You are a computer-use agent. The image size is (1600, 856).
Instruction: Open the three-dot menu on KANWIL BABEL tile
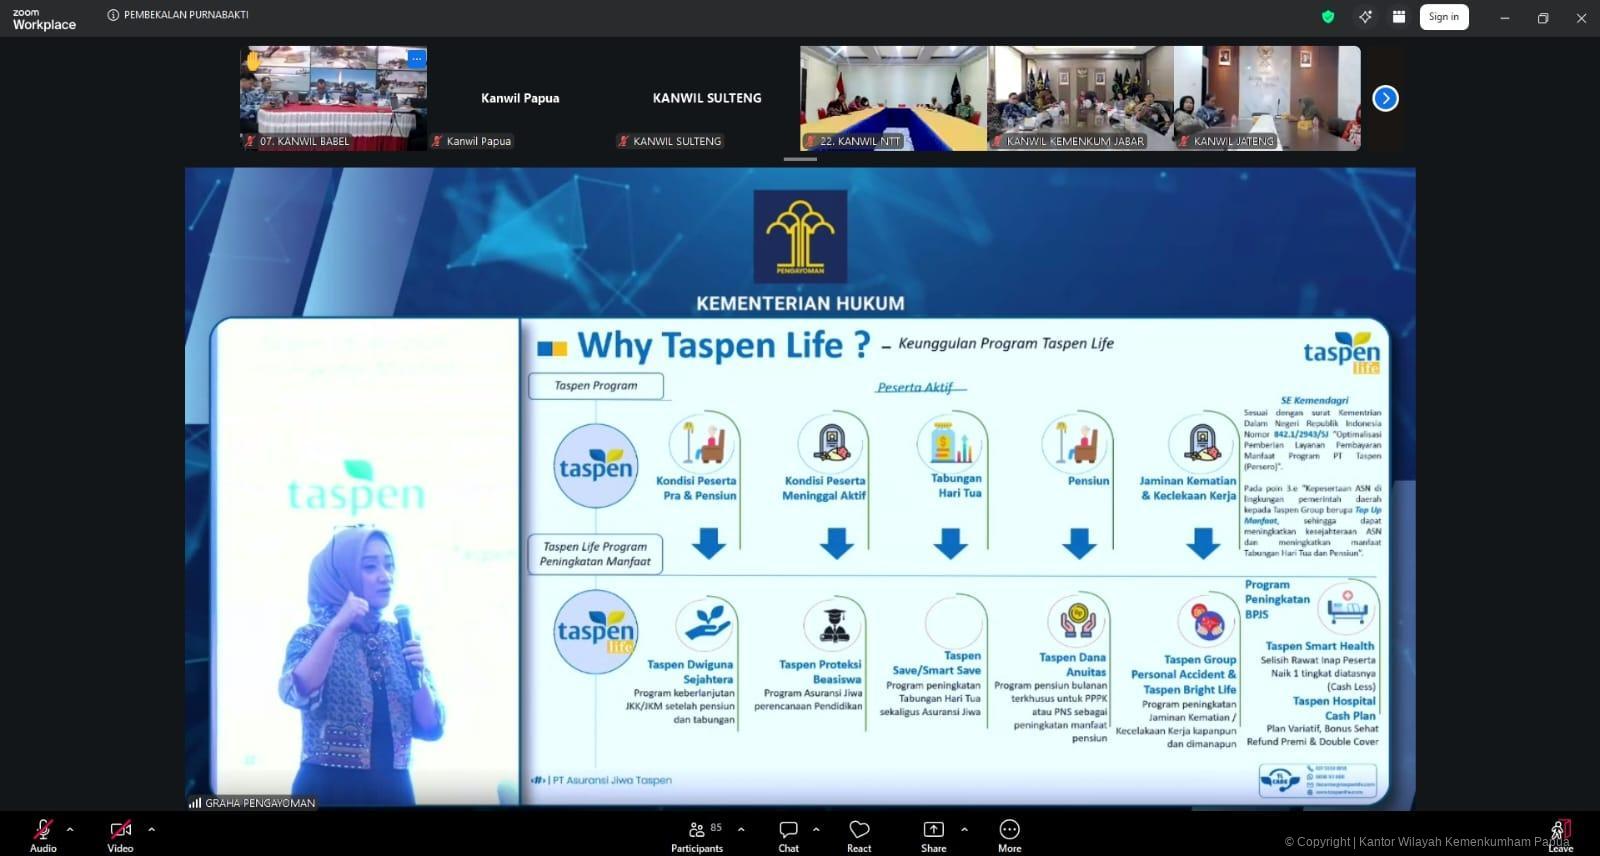(416, 58)
